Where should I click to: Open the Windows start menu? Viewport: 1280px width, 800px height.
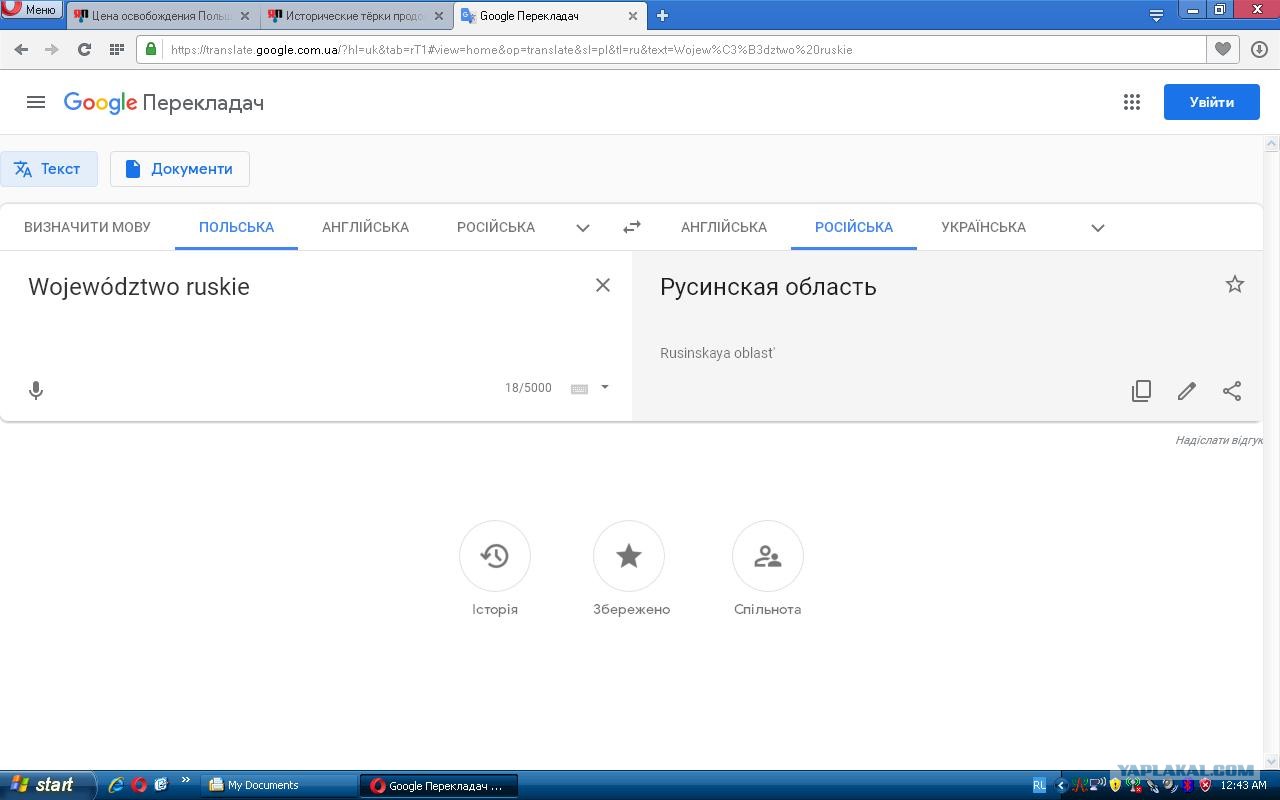coord(47,785)
